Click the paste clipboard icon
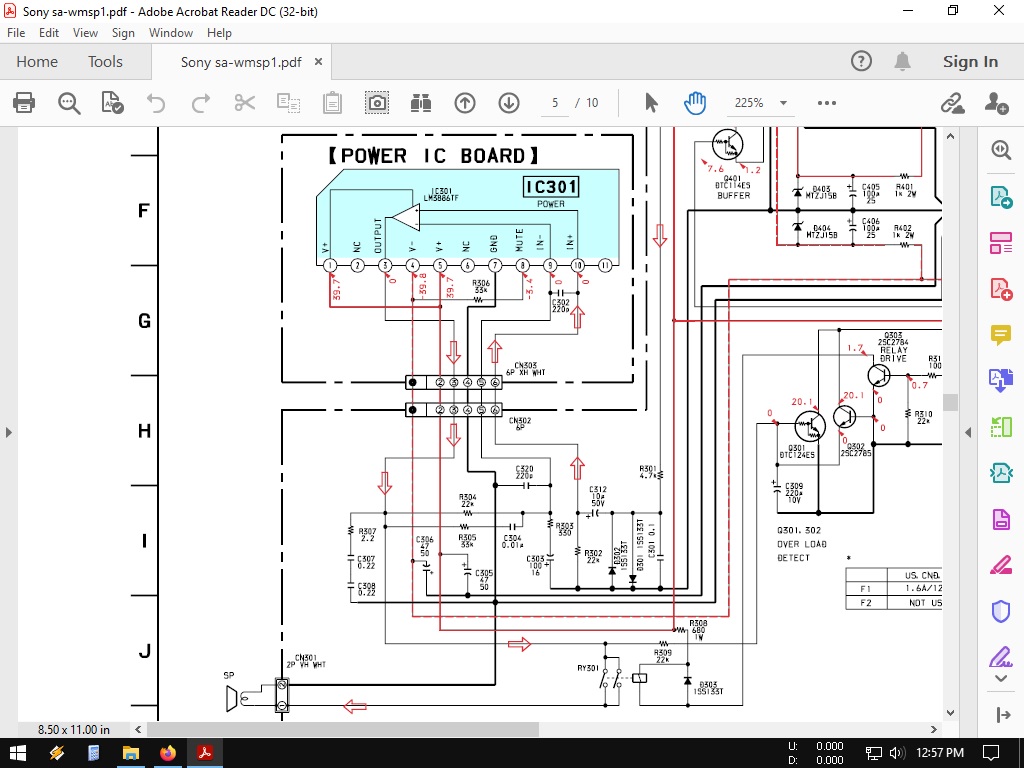Viewport: 1024px width, 768px height. [332, 103]
